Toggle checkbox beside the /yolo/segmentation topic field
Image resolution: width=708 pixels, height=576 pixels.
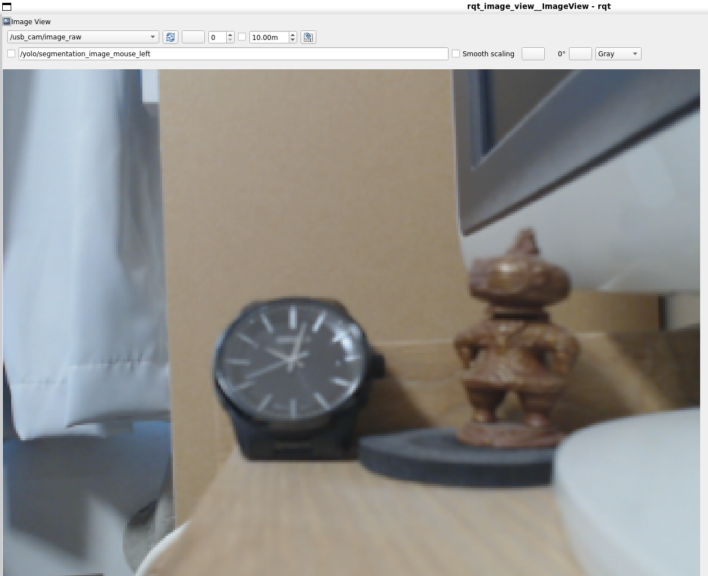click(11, 54)
